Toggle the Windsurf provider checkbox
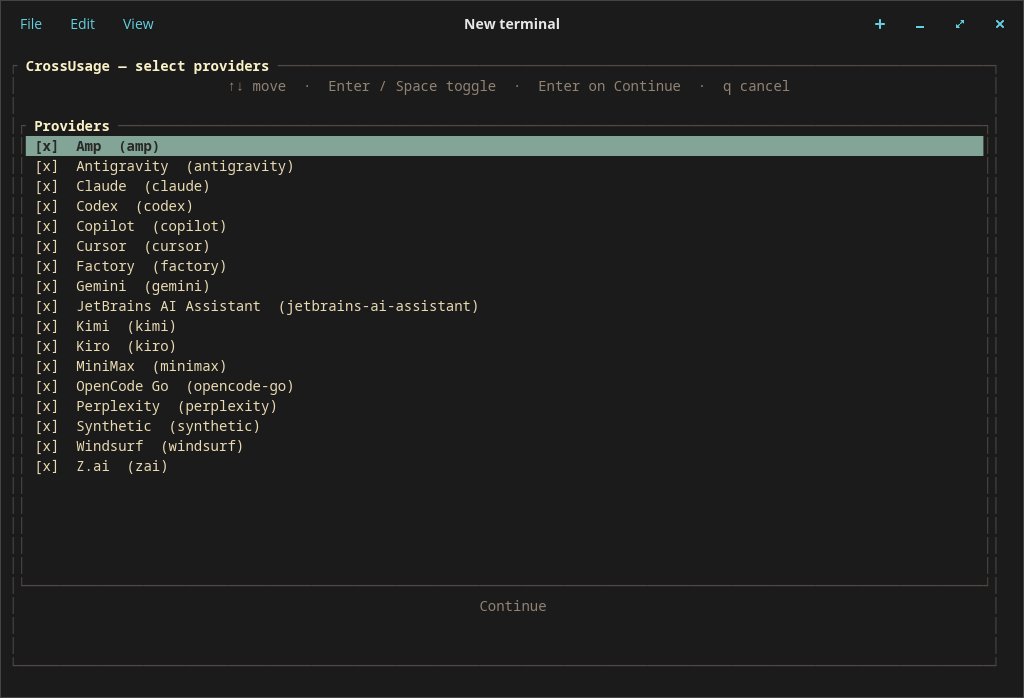The image size is (1024, 698). (46, 447)
